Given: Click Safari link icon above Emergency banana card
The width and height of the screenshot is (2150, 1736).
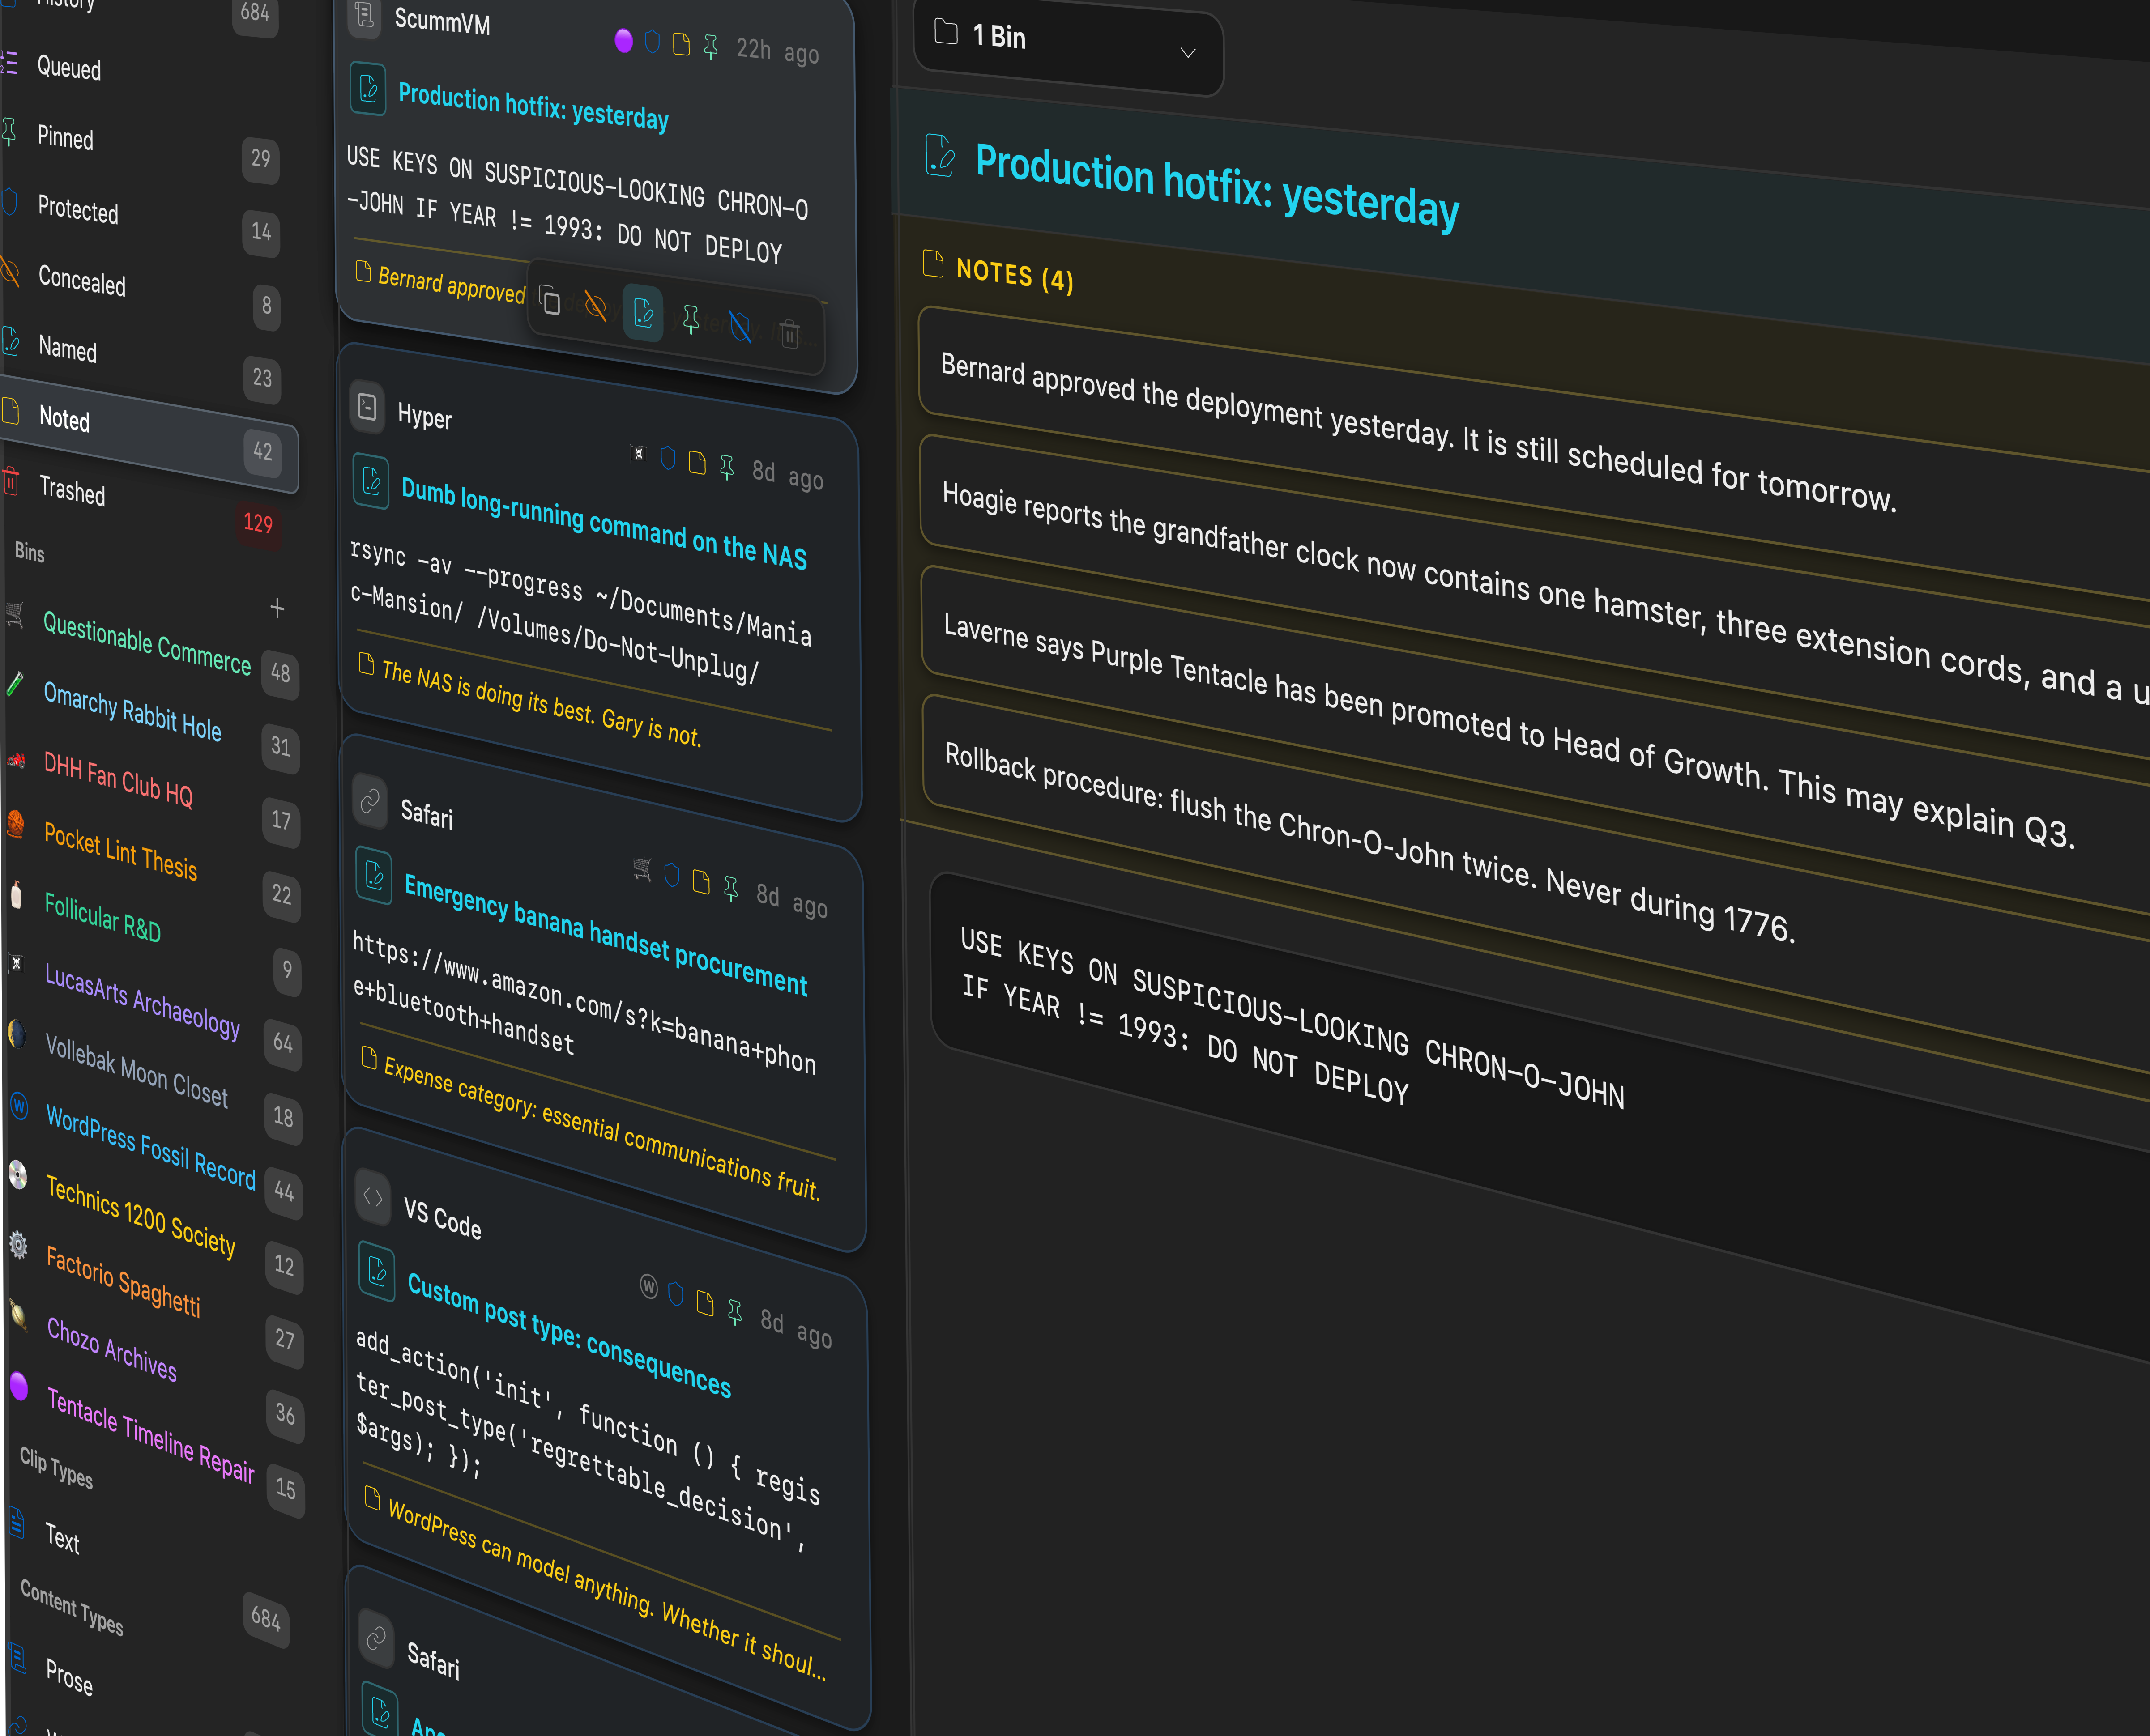Looking at the screenshot, I should pos(370,800).
